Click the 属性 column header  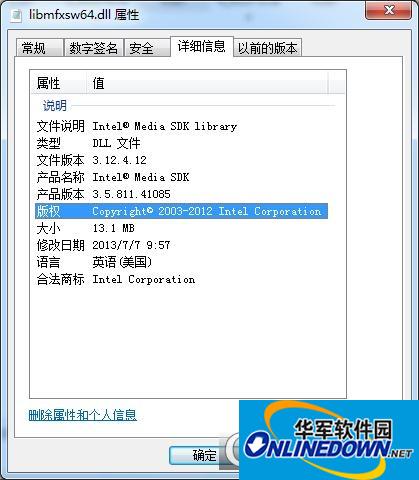[59, 83]
